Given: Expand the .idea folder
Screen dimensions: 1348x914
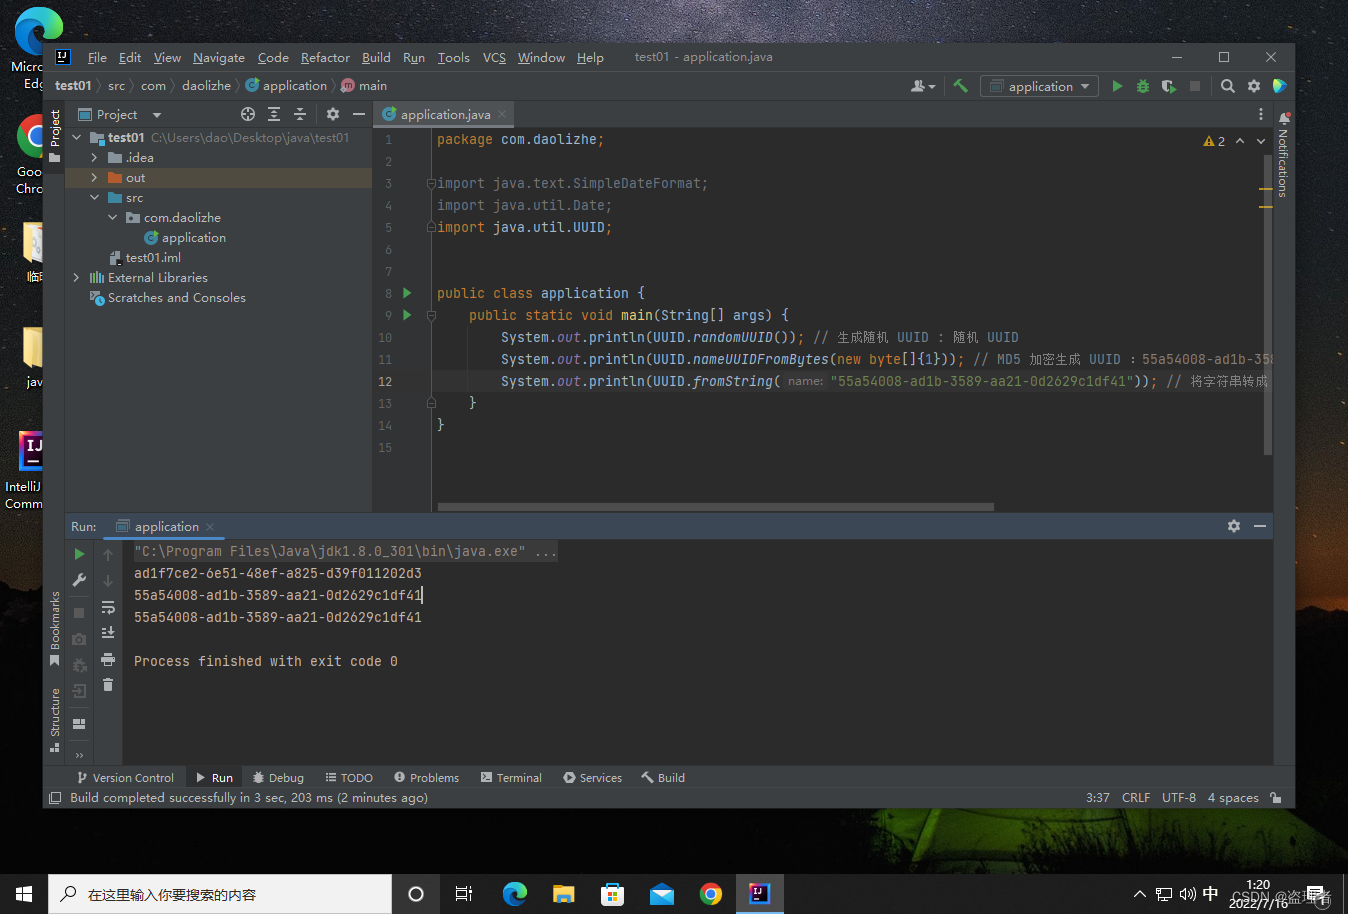Looking at the screenshot, I should 94,158.
